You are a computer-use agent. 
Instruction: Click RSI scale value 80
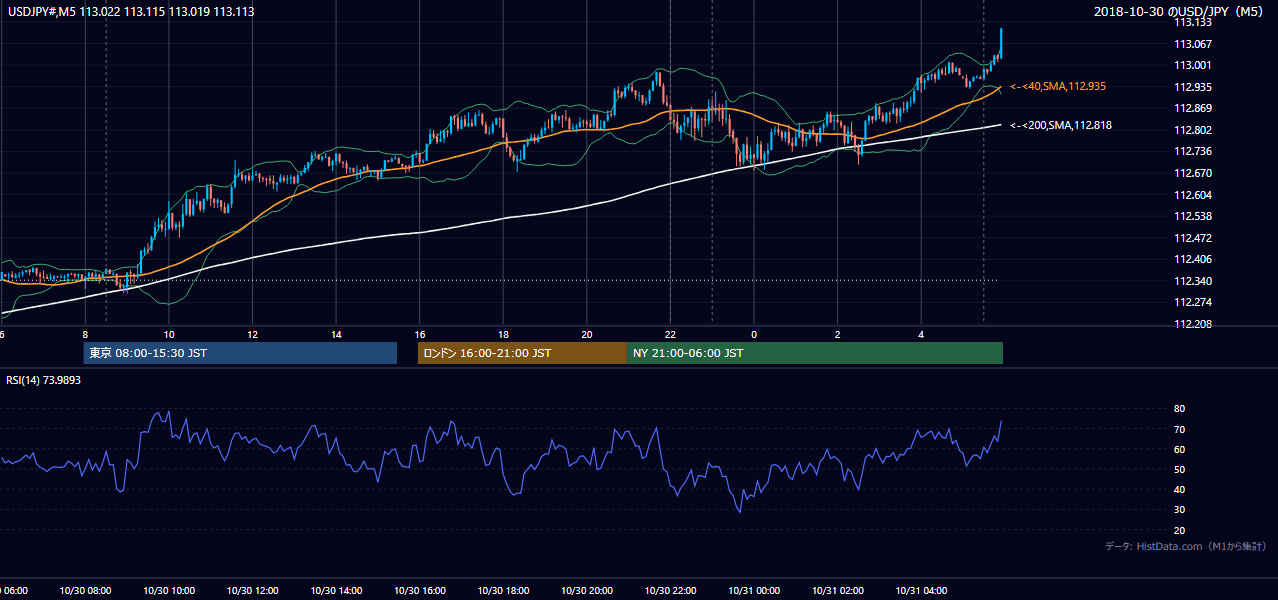[x=1179, y=409]
